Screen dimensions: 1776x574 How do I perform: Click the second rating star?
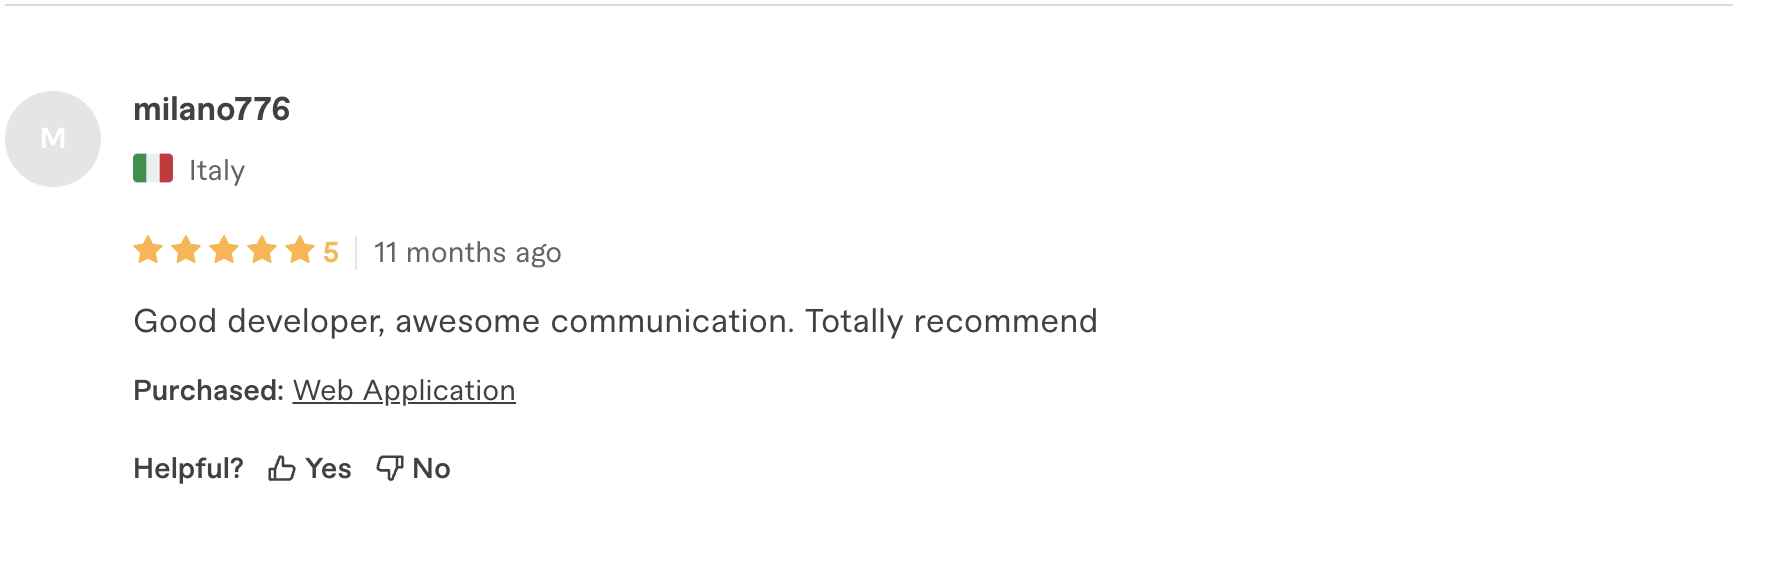(x=186, y=250)
